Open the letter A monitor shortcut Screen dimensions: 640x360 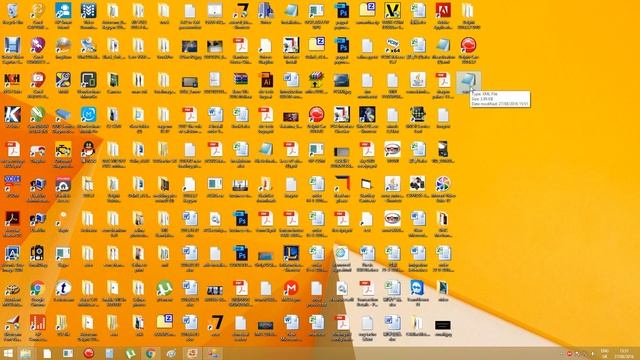(x=13, y=254)
